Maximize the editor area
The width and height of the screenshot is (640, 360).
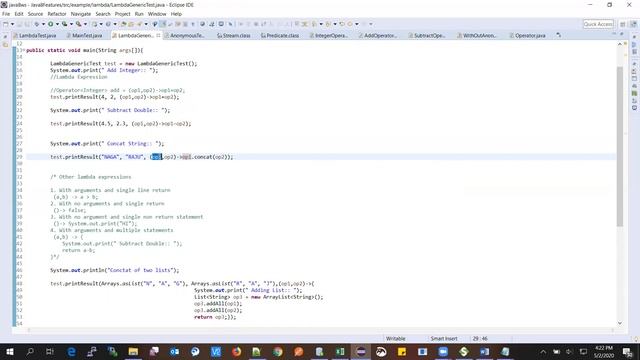[622, 34]
